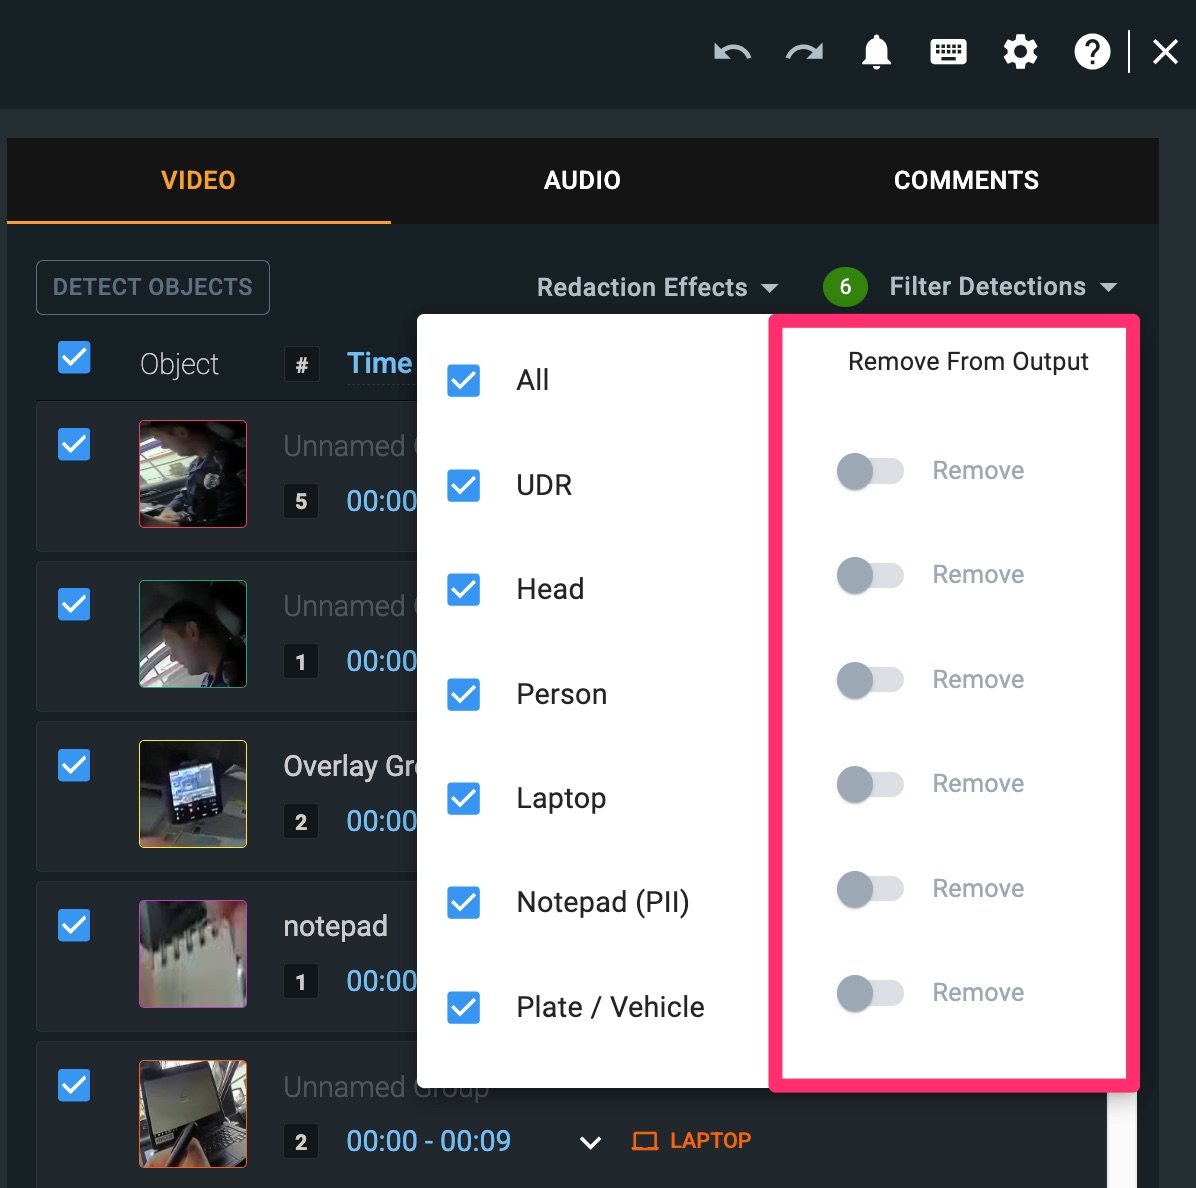Click the green detections count badge
The image size is (1196, 1188).
coord(845,287)
